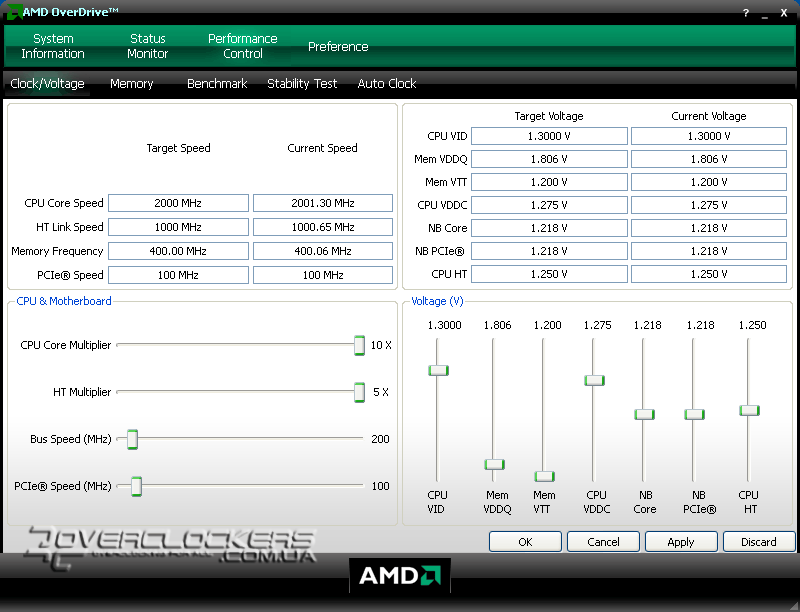Click the Mem VDDQ target voltage field
Image resolution: width=800 pixels, height=612 pixels.
(x=549, y=159)
